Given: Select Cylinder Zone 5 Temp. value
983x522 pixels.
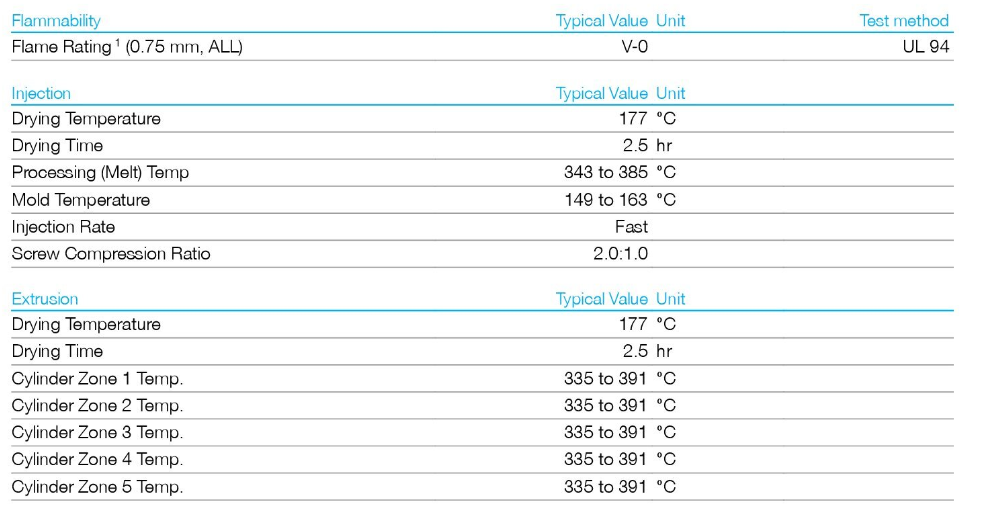Looking at the screenshot, I should [x=605, y=487].
